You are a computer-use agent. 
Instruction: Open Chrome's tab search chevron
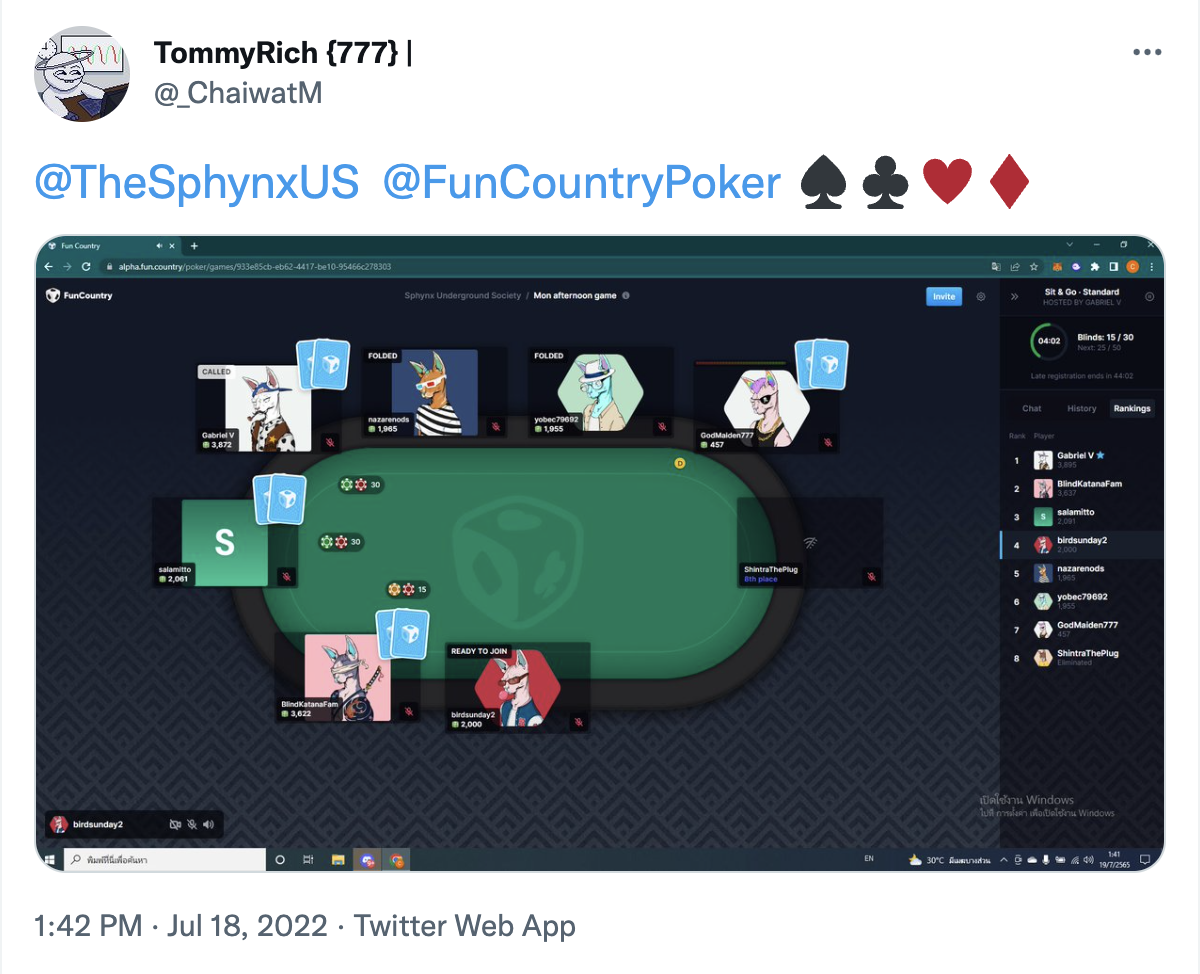1071,246
